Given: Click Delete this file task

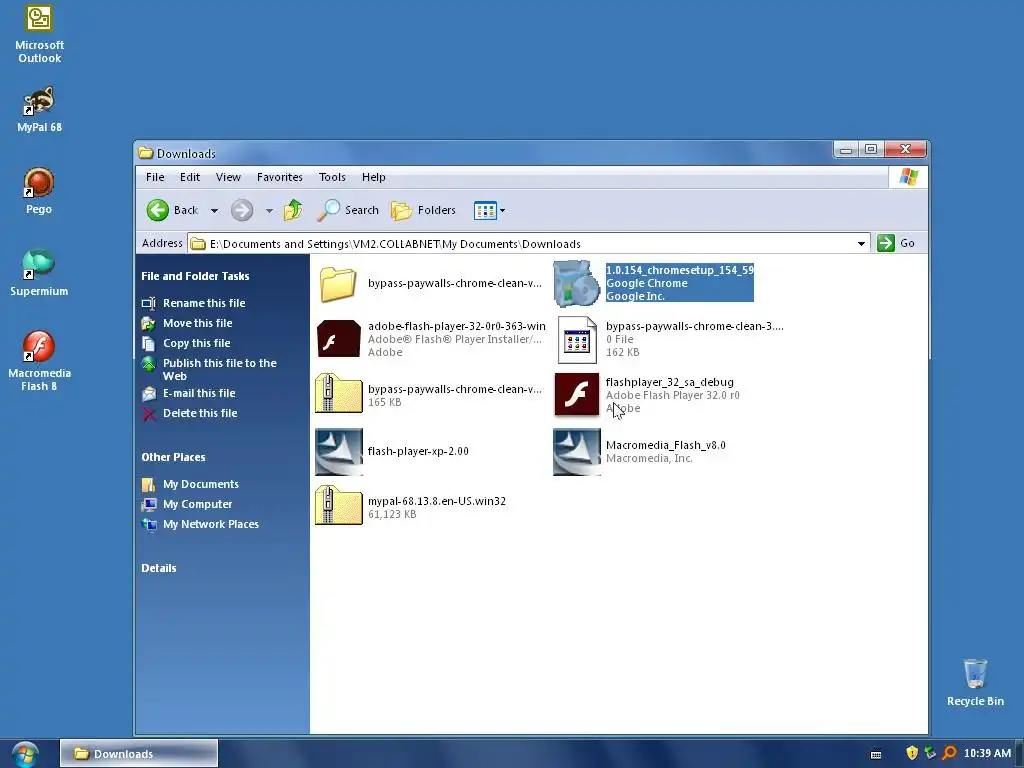Looking at the screenshot, I should click(x=200, y=413).
